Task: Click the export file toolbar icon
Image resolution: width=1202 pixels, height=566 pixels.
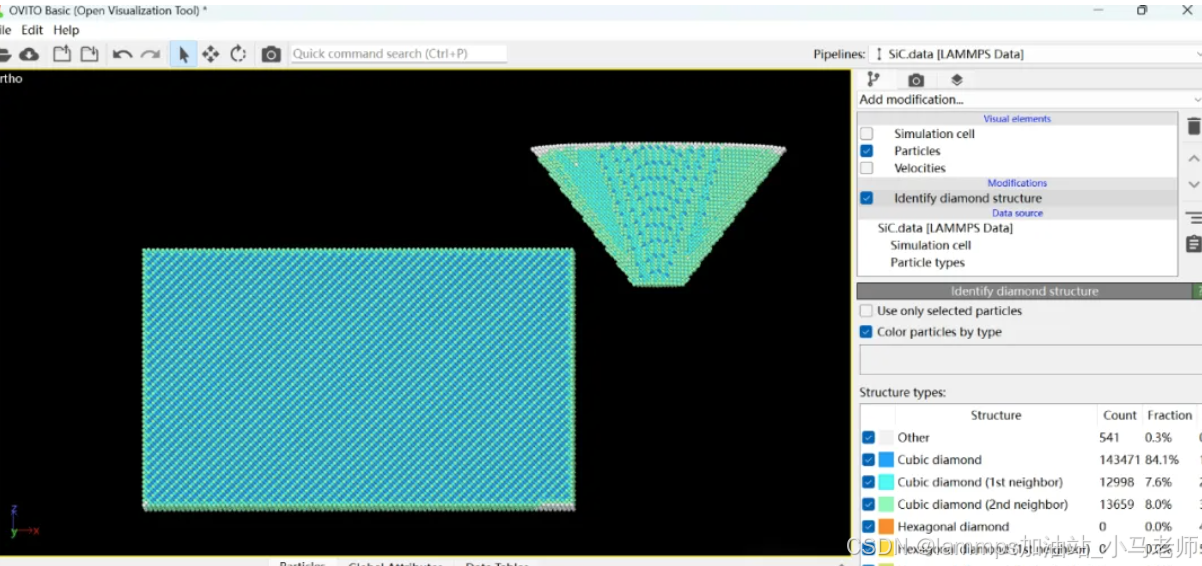Action: pos(62,54)
